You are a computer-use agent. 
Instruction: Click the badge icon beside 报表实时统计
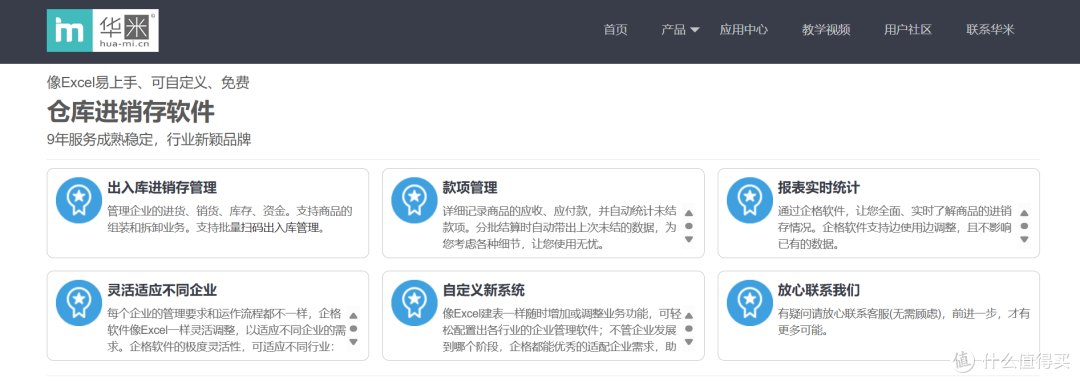[x=750, y=200]
